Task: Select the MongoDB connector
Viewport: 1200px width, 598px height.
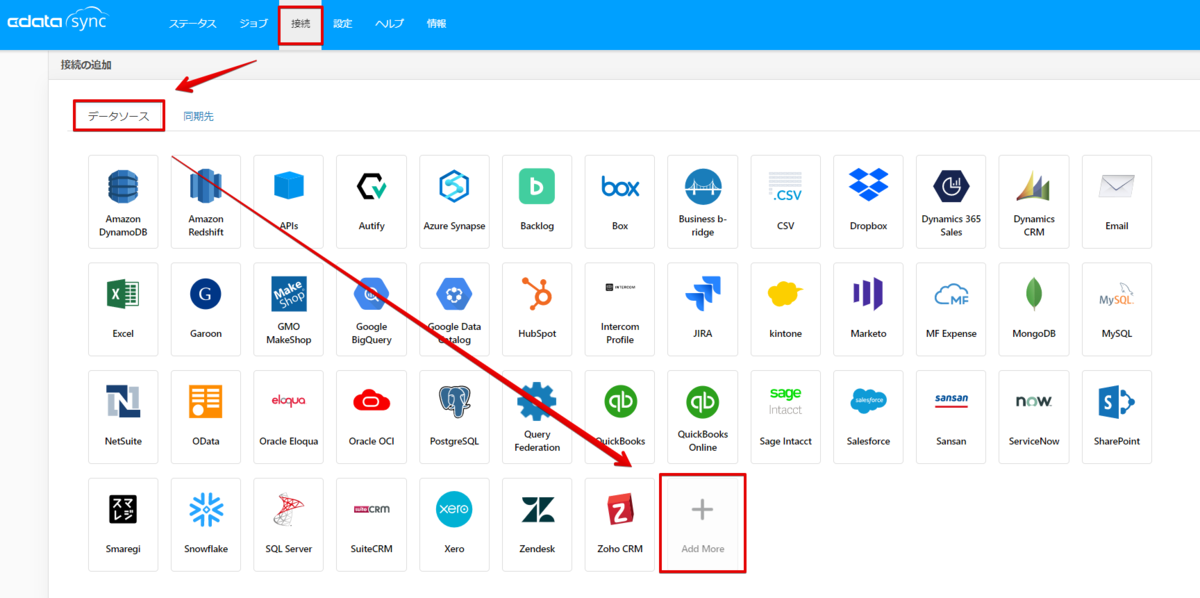Action: coord(1034,310)
